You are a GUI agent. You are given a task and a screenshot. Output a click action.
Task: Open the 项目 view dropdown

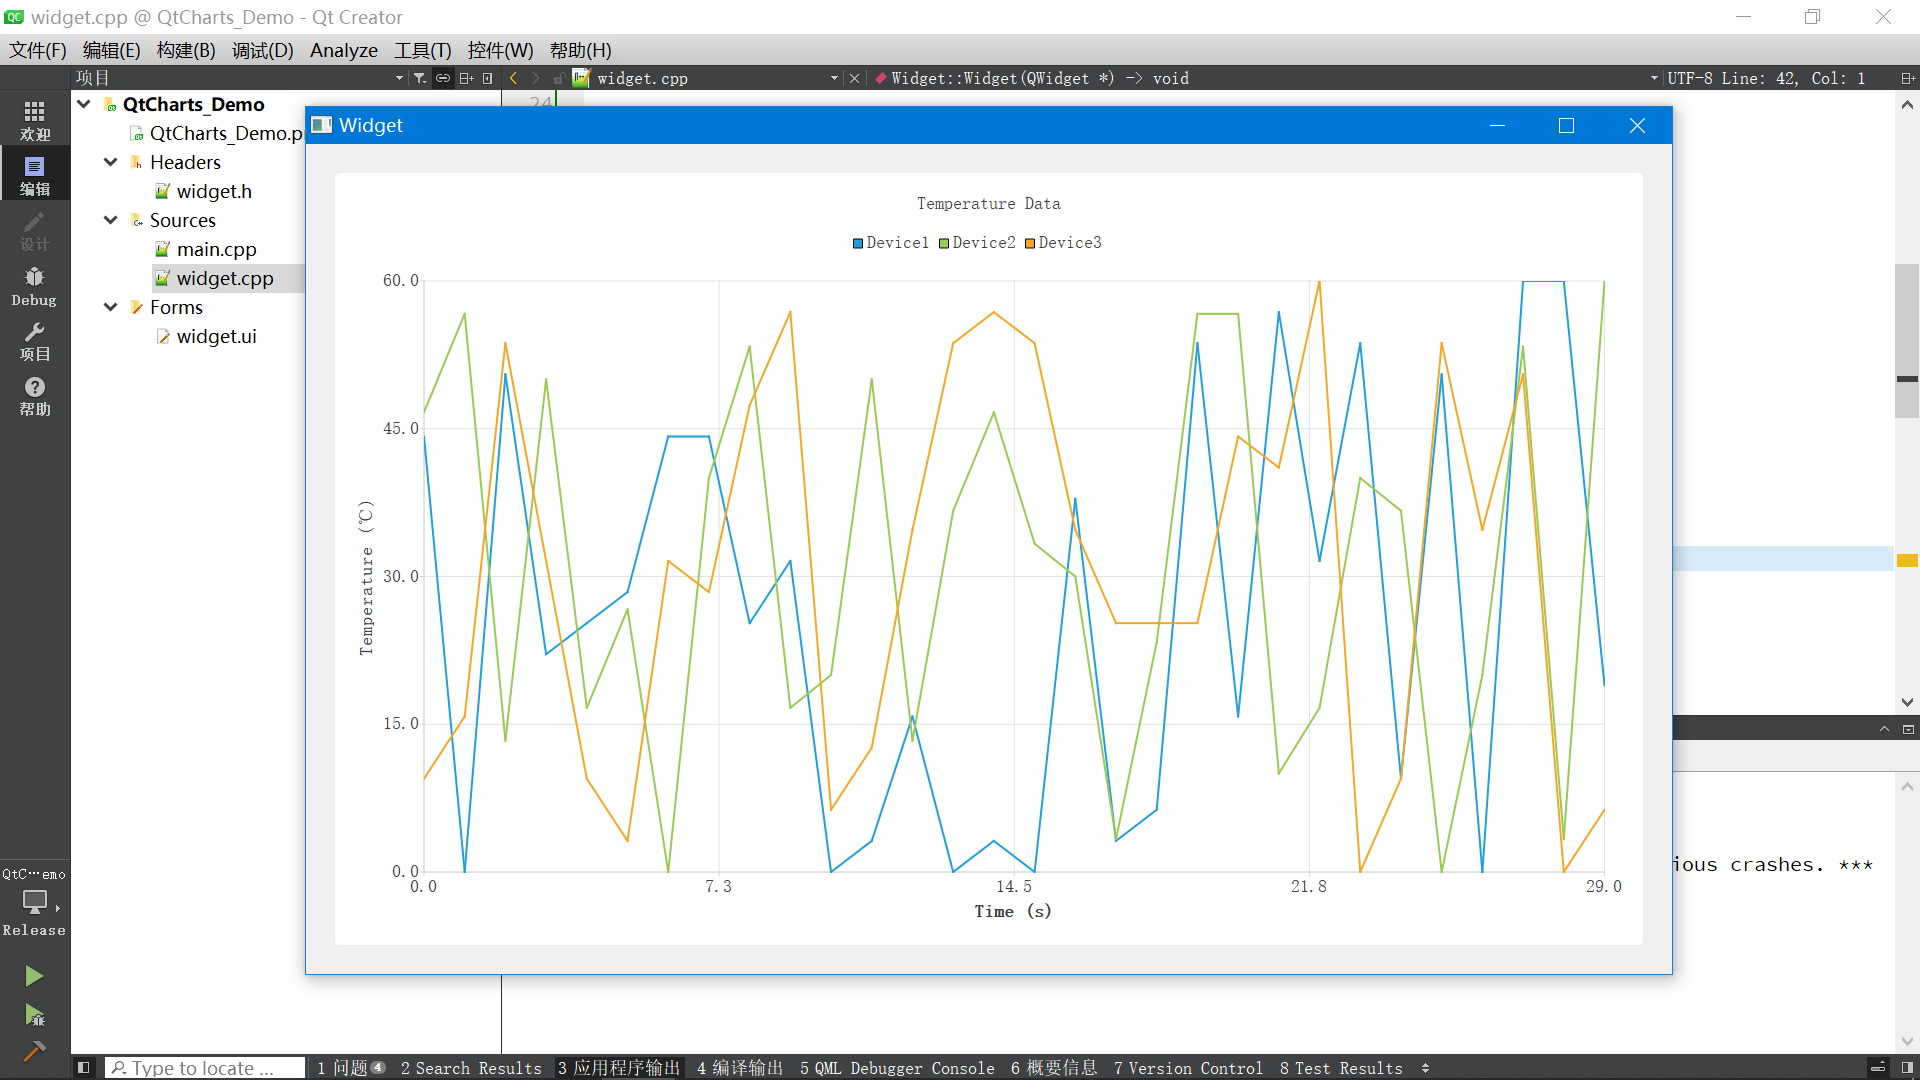(x=399, y=78)
